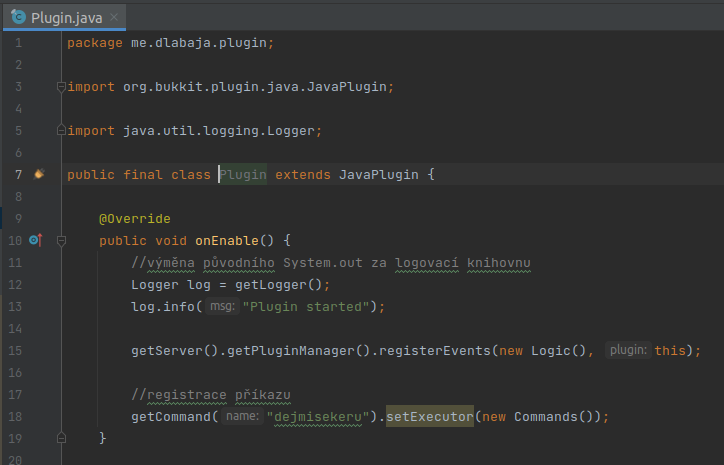Click the comment //registrace příkazu
Image resolution: width=724 pixels, height=465 pixels.
pyautogui.click(x=211, y=395)
